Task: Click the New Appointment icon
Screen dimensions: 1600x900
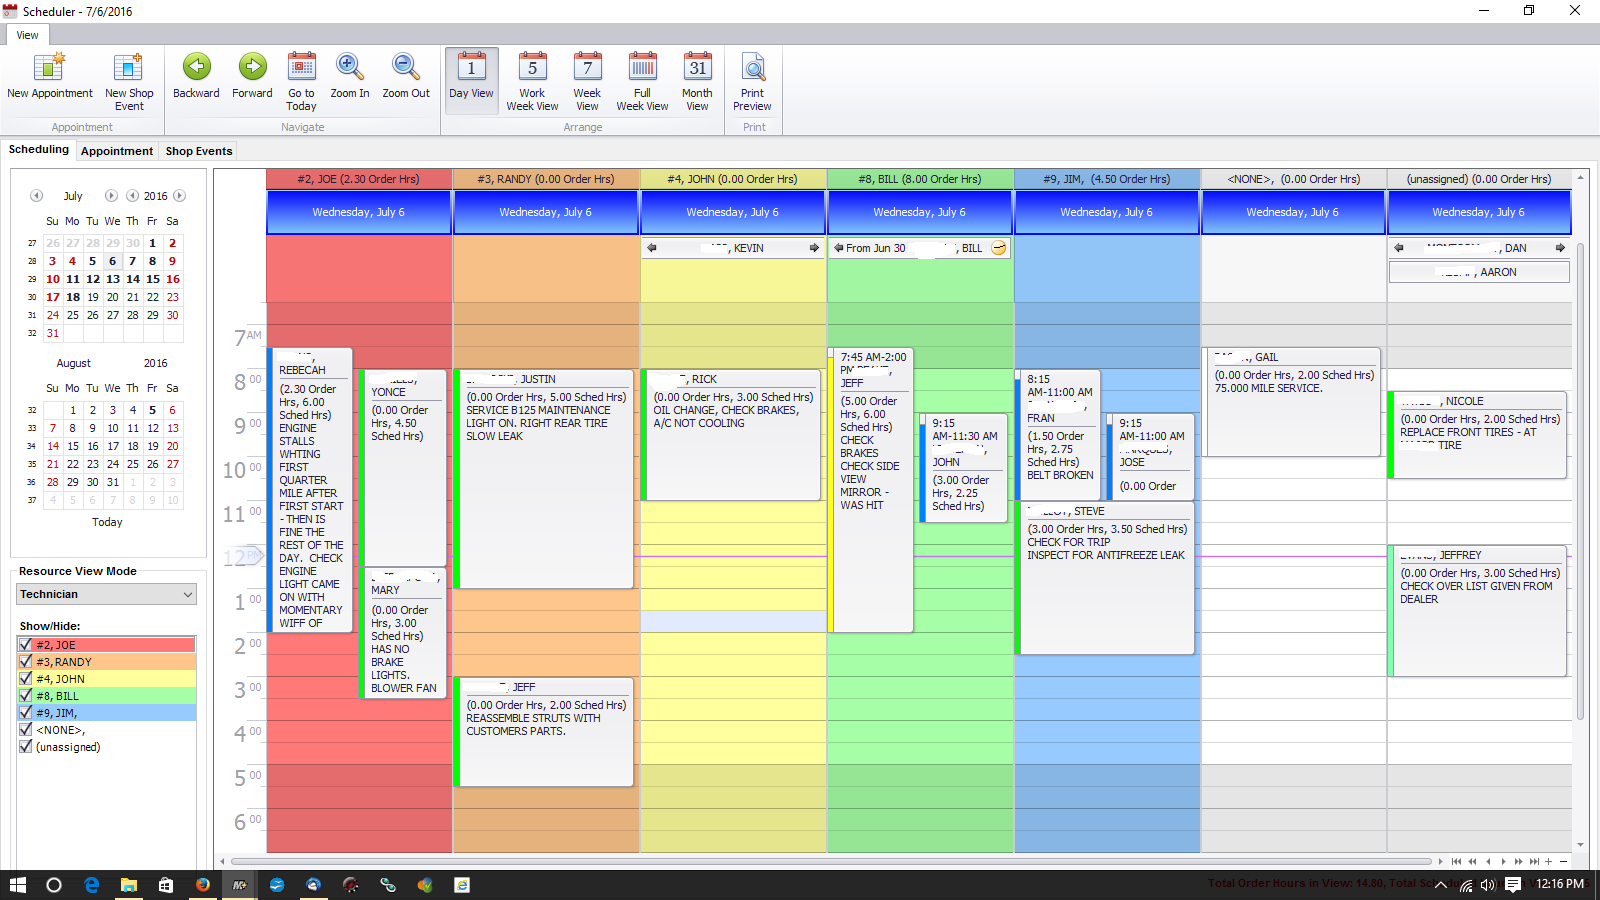Action: [x=49, y=68]
